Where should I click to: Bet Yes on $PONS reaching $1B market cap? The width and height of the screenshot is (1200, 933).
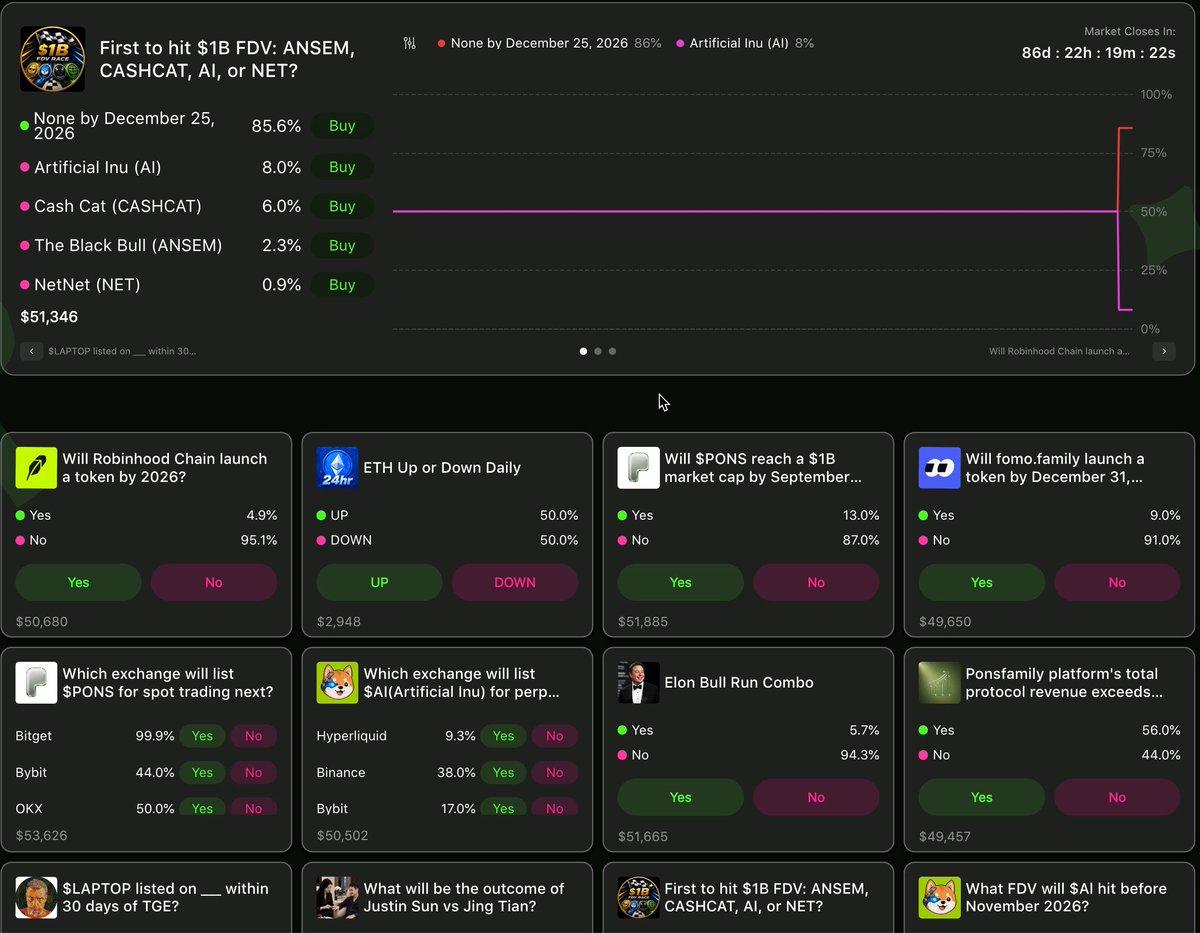pos(680,582)
